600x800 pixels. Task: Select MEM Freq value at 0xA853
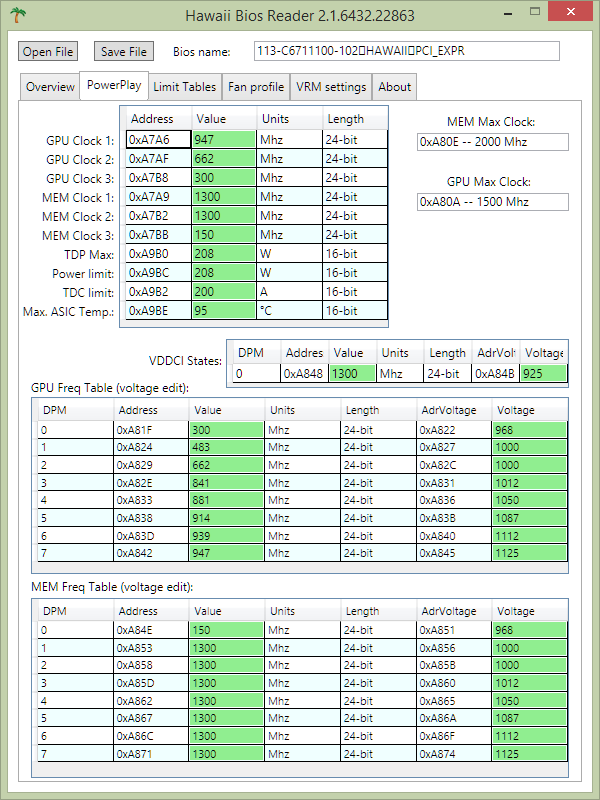tap(226, 648)
